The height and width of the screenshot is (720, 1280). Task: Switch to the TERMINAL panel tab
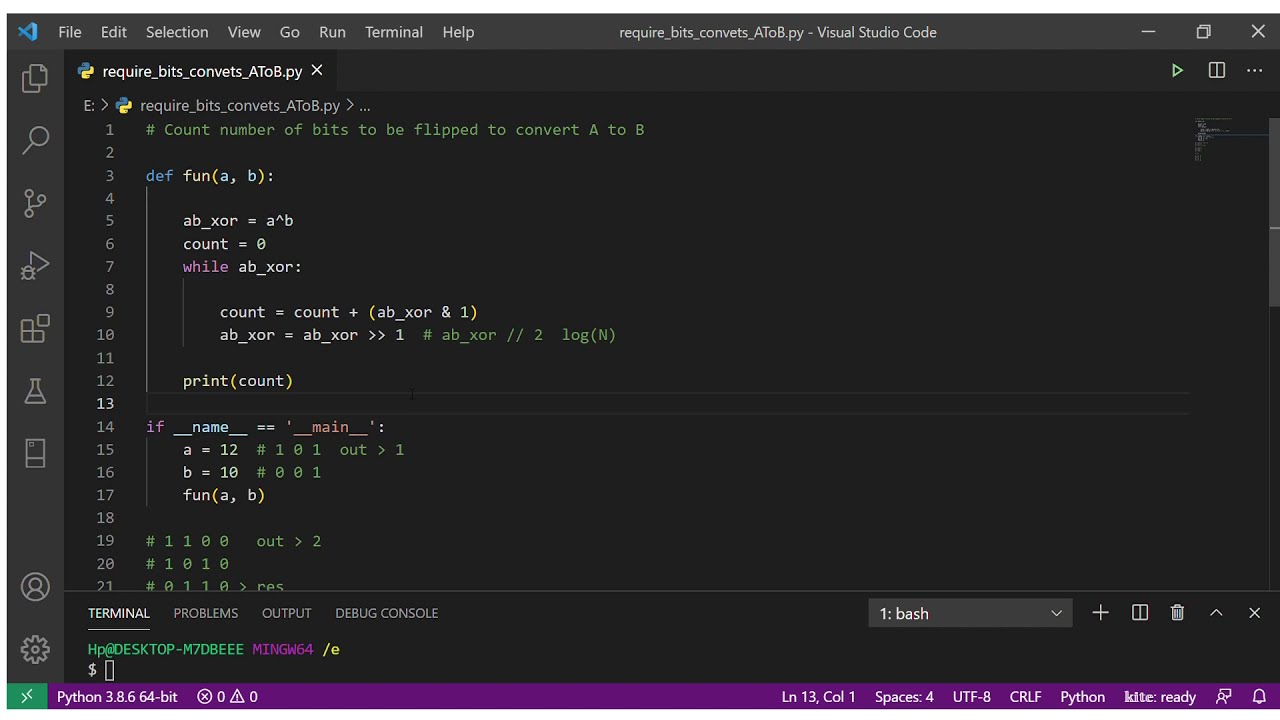(119, 613)
